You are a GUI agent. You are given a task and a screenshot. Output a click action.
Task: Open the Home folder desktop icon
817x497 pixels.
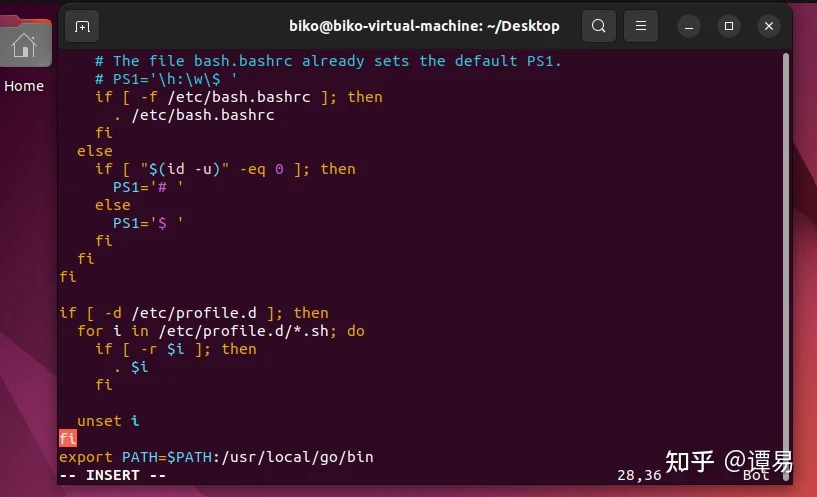coord(24,55)
